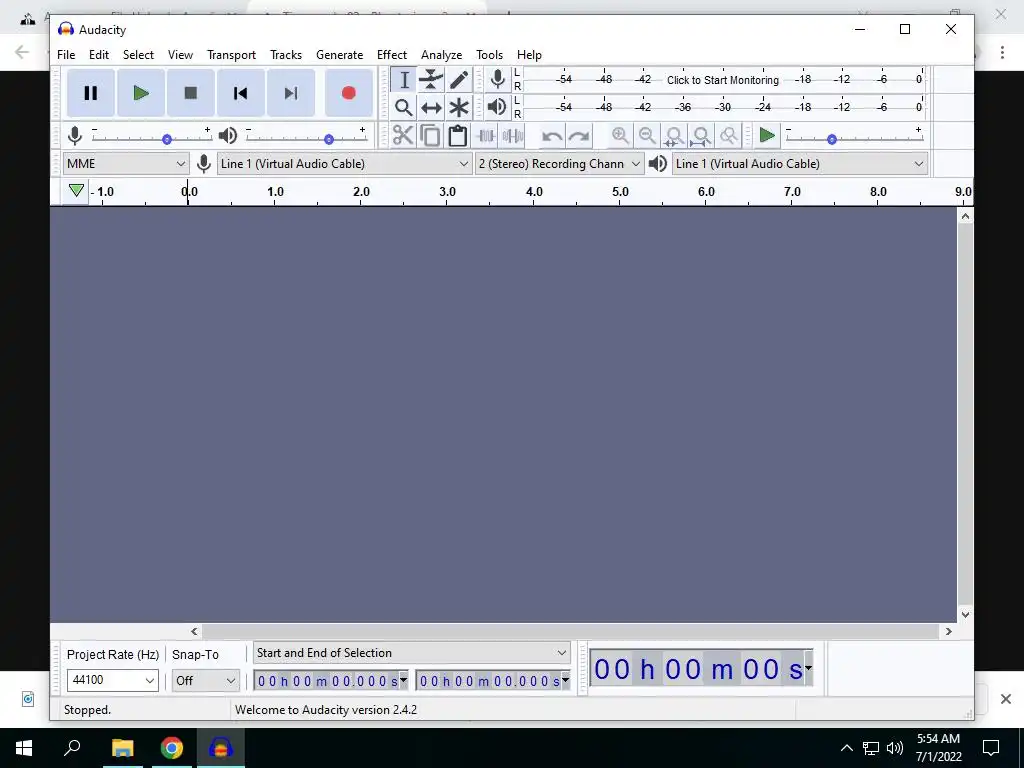Click the Play-at-speed green button

pos(767,136)
